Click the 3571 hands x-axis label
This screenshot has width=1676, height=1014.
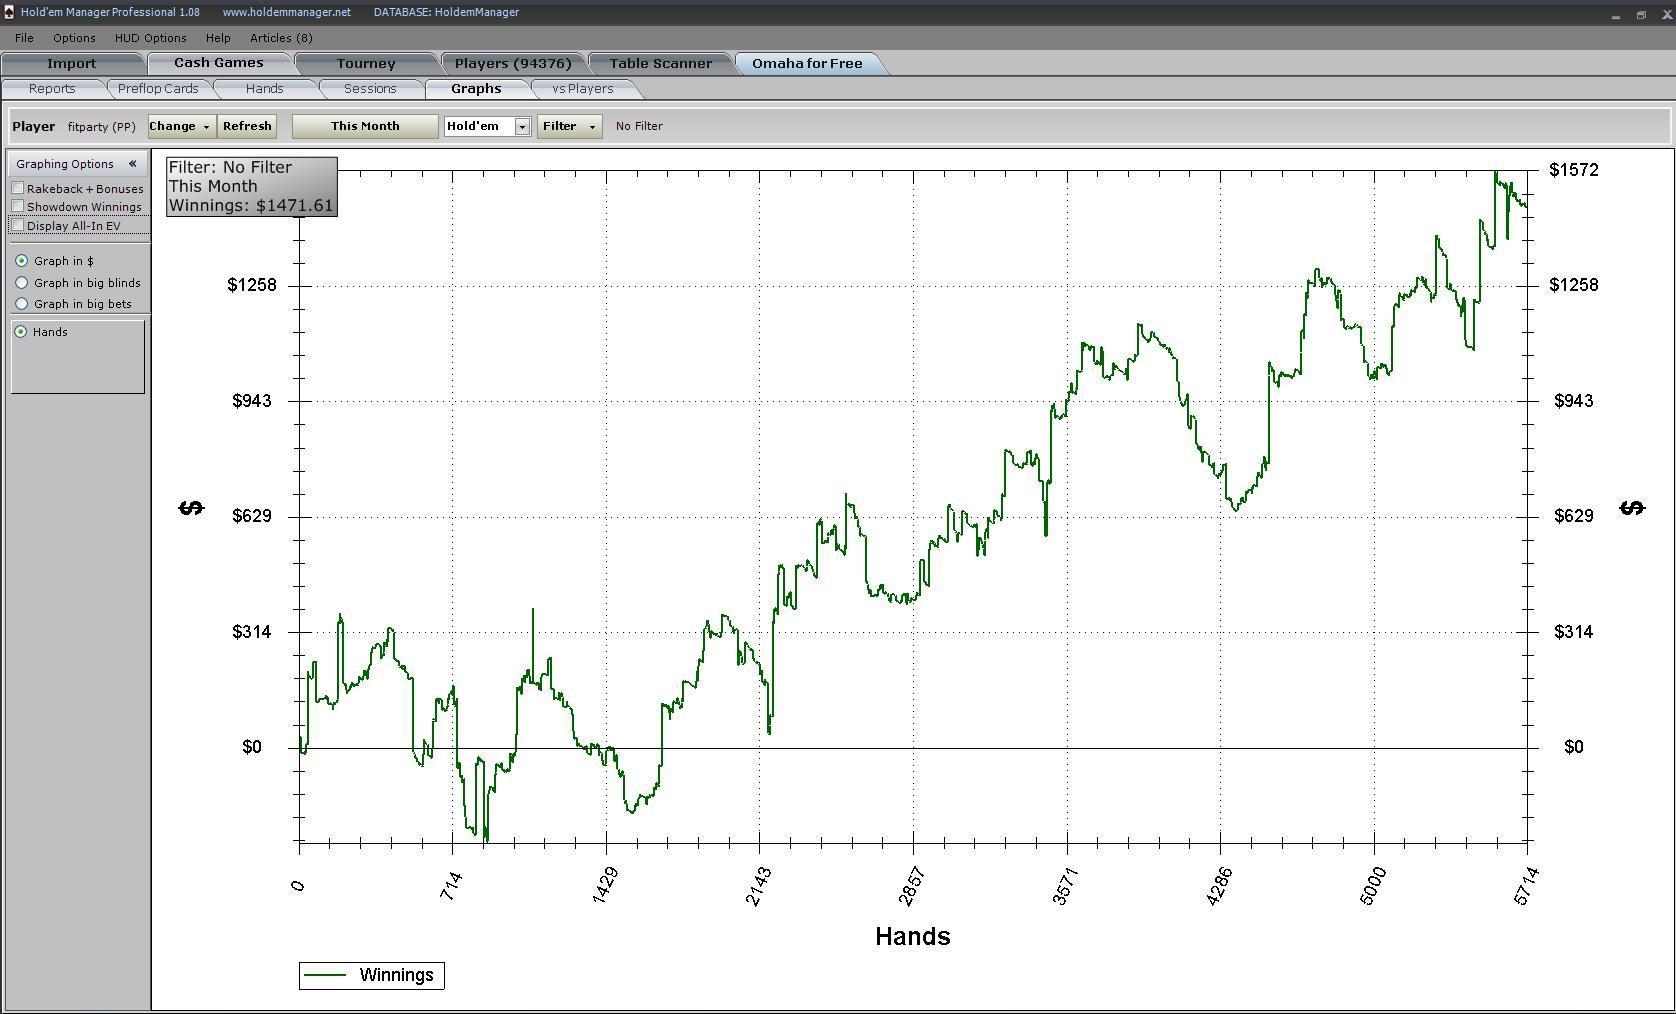1067,887
